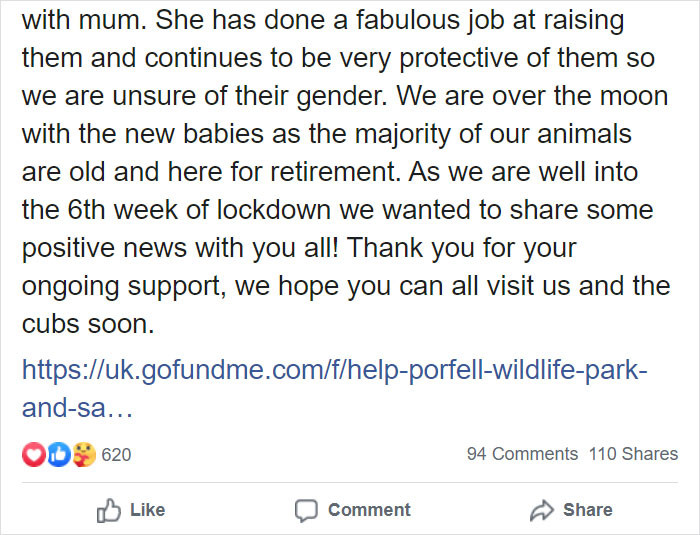This screenshot has height=535, width=700.
Task: Click the curved arrow Share icon
Action: click(541, 510)
